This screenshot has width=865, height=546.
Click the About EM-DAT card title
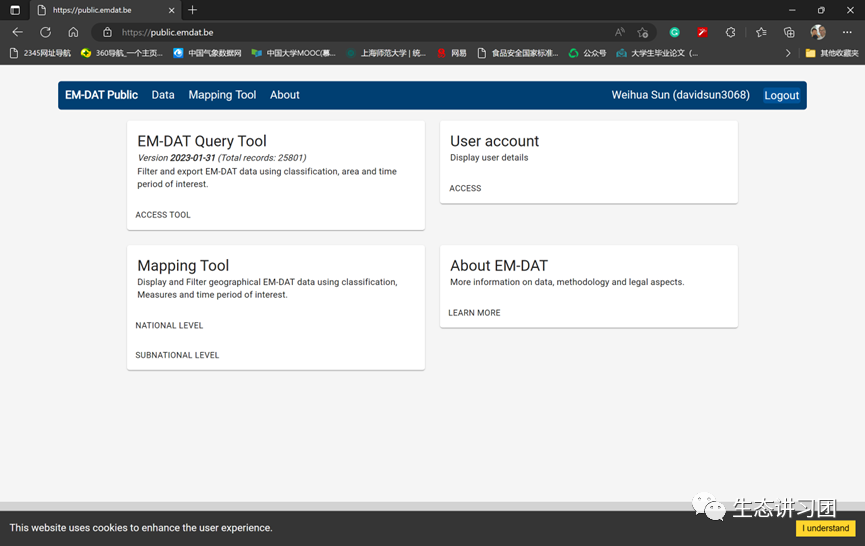click(x=499, y=266)
